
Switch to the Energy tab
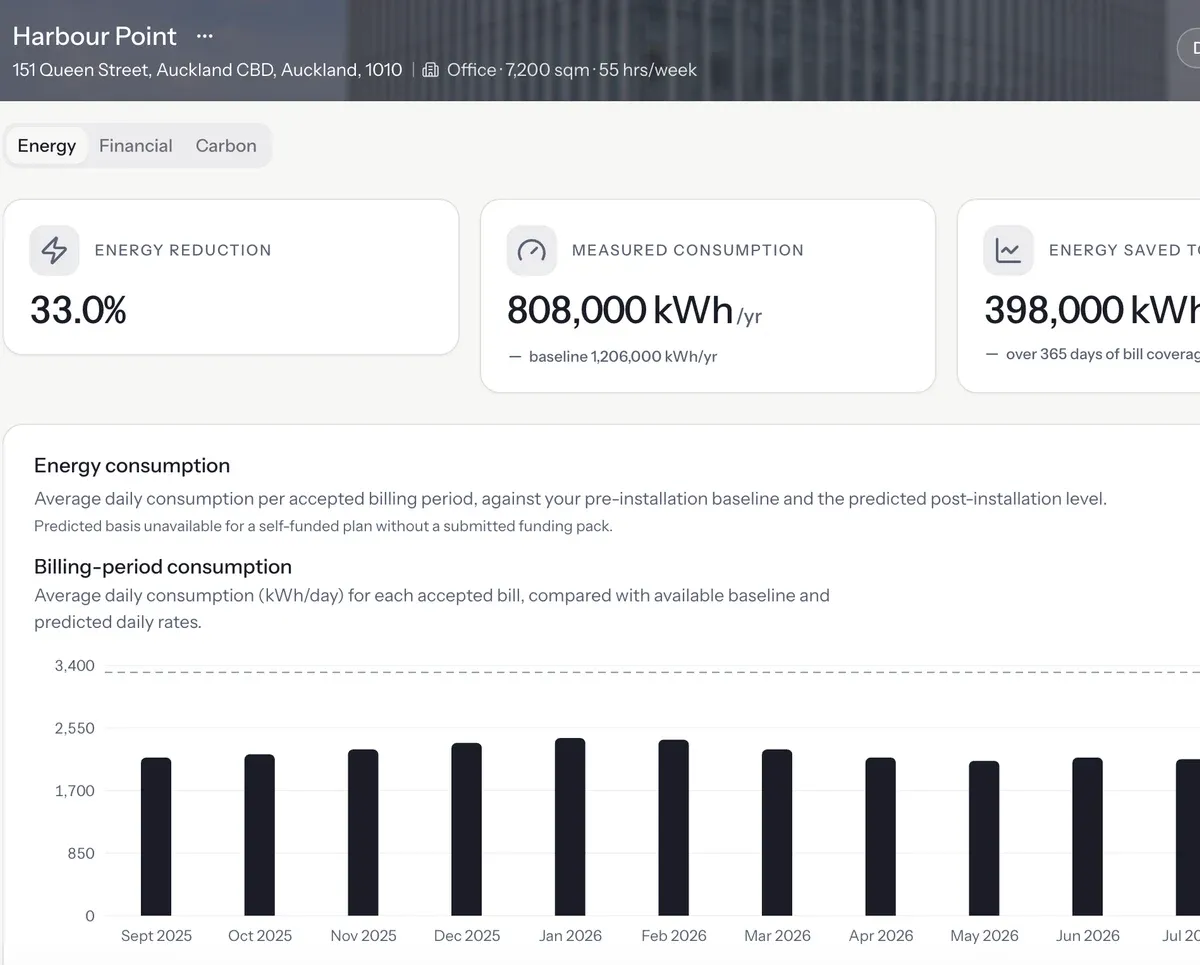coord(47,146)
